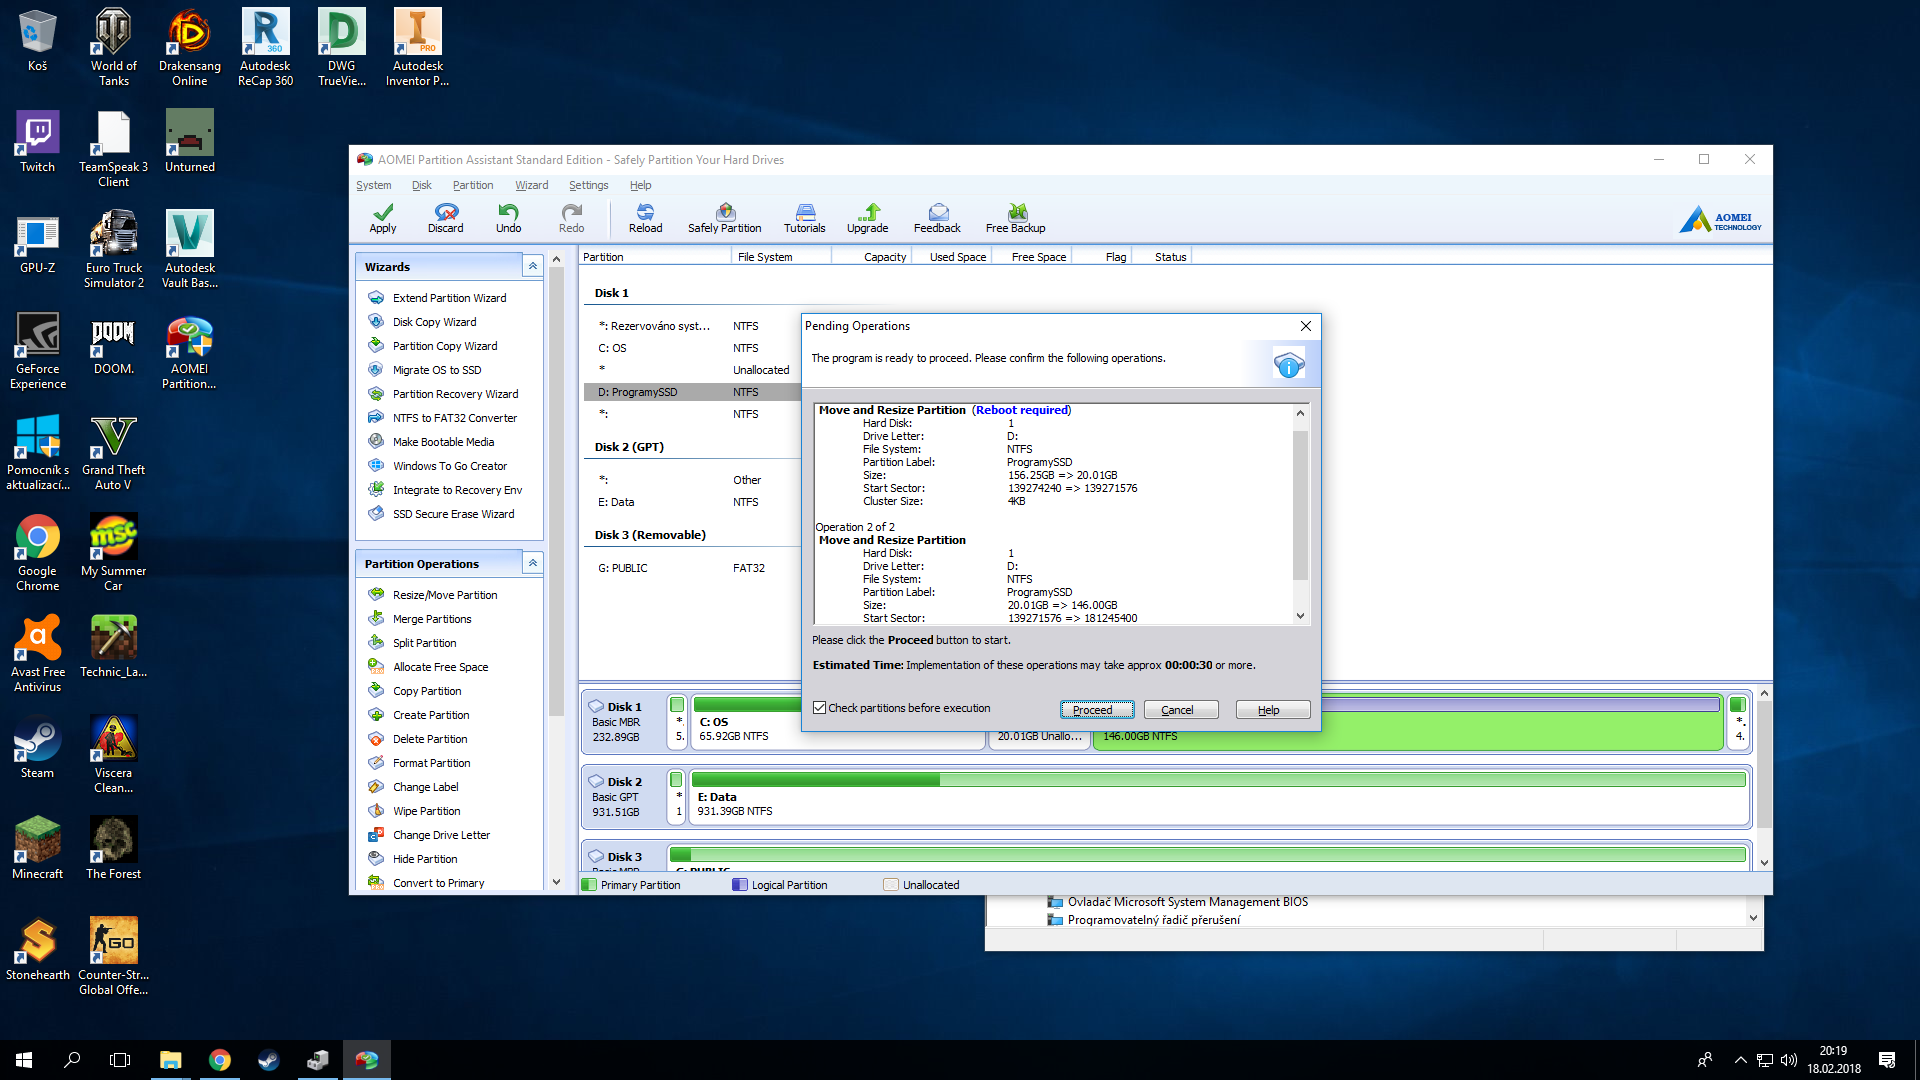Click Cancel in Pending Operations dialog
This screenshot has height=1080, width=1920.
click(x=1181, y=710)
